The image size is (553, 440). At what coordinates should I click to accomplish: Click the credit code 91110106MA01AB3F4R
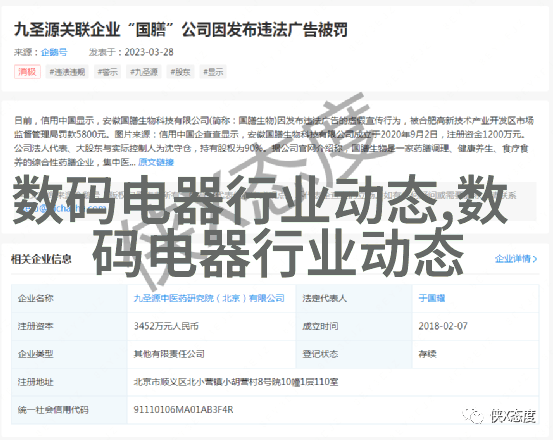[x=183, y=410]
